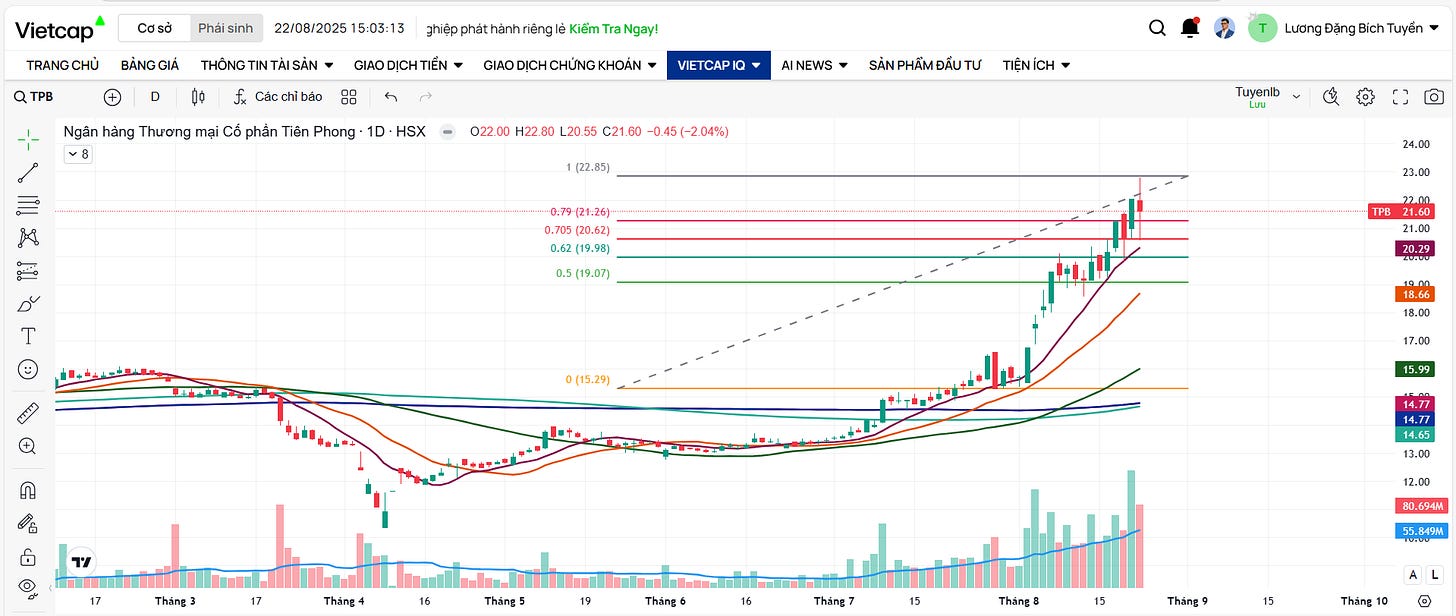The width and height of the screenshot is (1456, 616).
Task: Select the ruler measure tool
Action: click(x=28, y=412)
